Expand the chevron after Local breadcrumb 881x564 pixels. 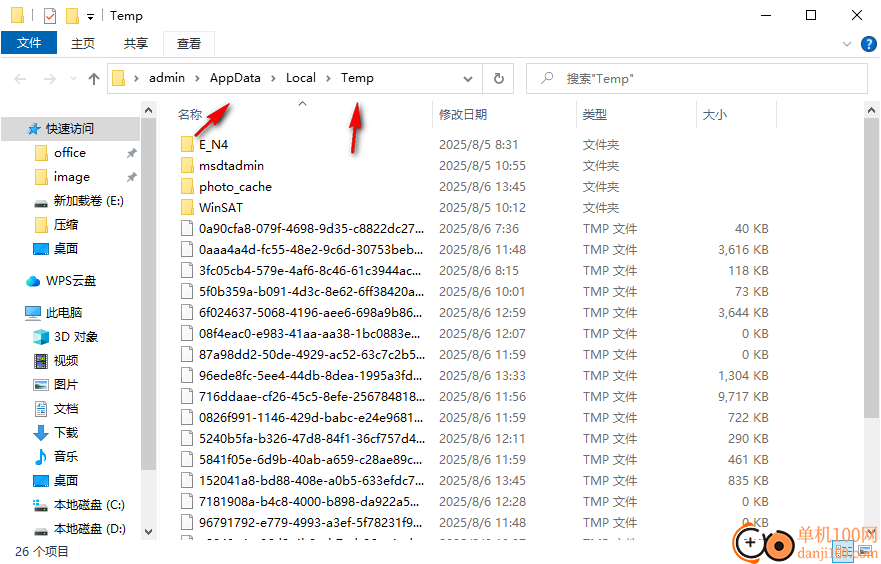click(328, 79)
